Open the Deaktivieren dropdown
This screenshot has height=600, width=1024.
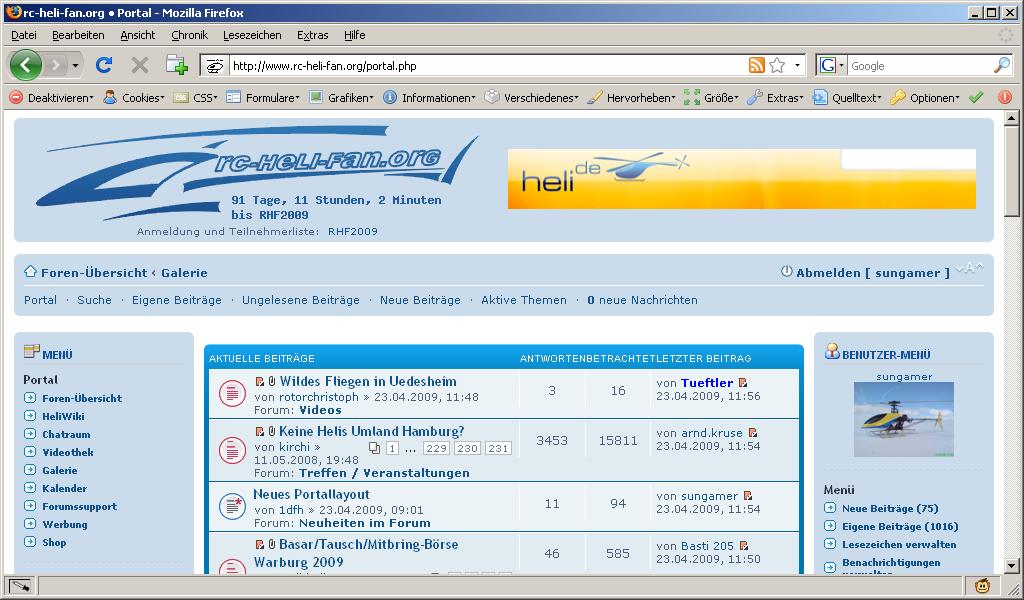(52, 97)
